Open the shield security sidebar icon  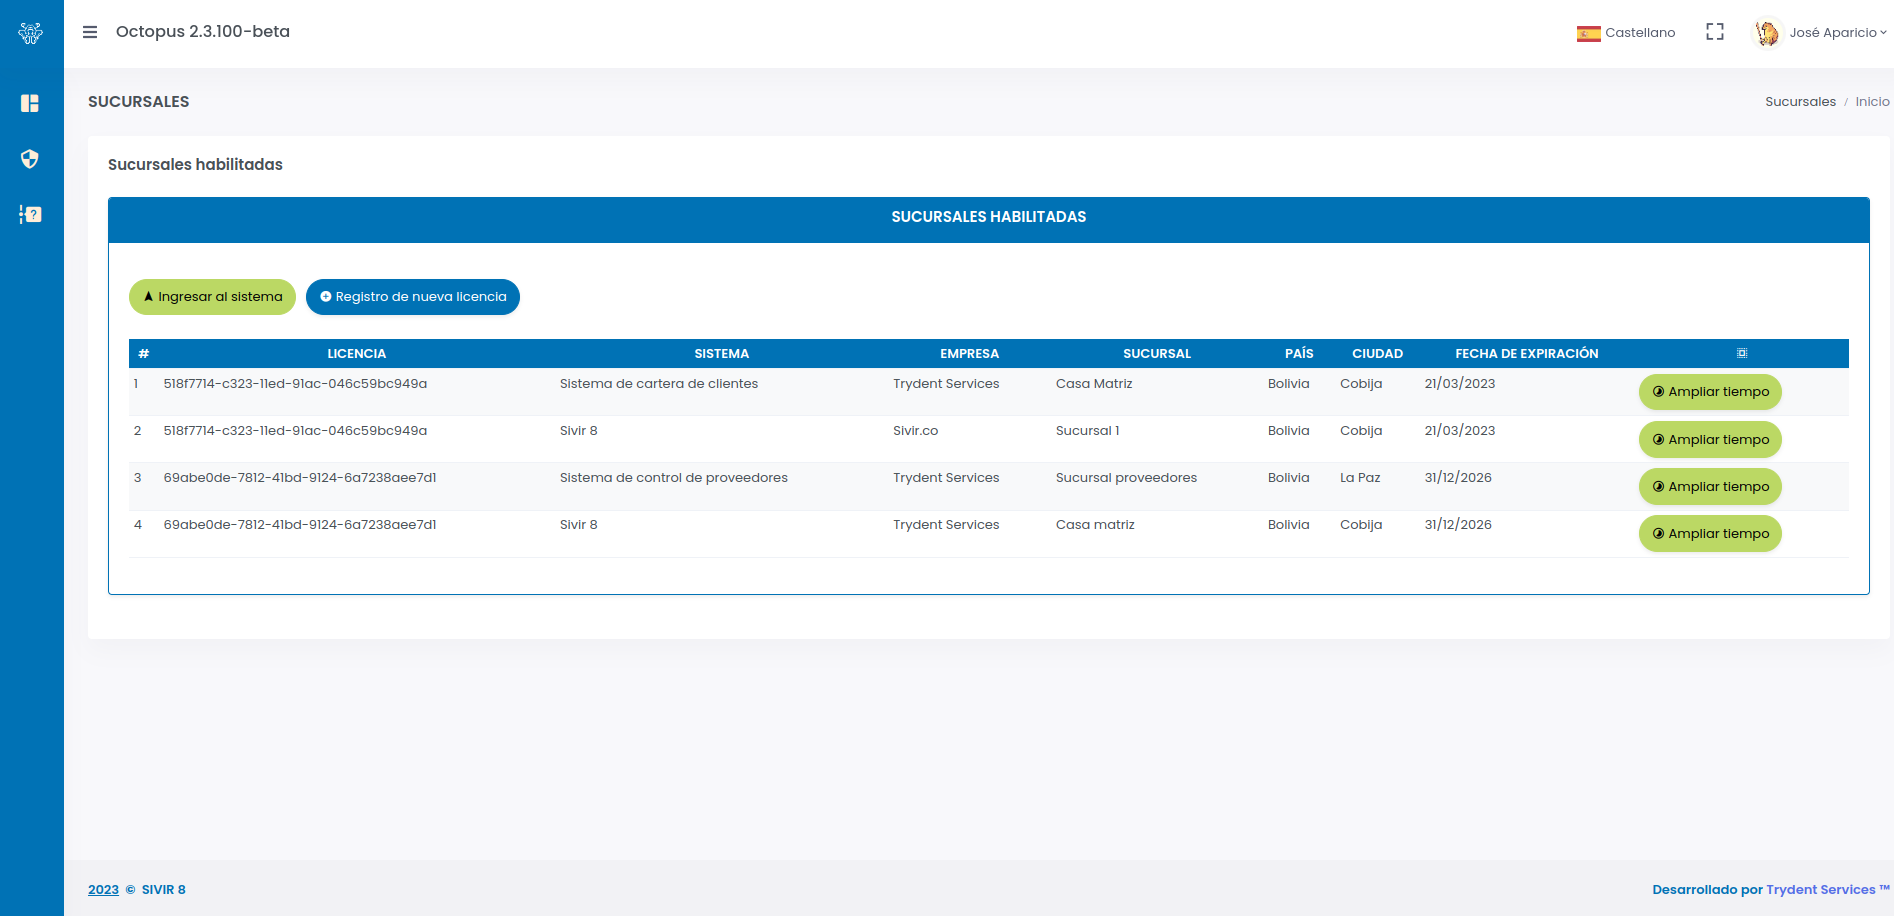[30, 159]
